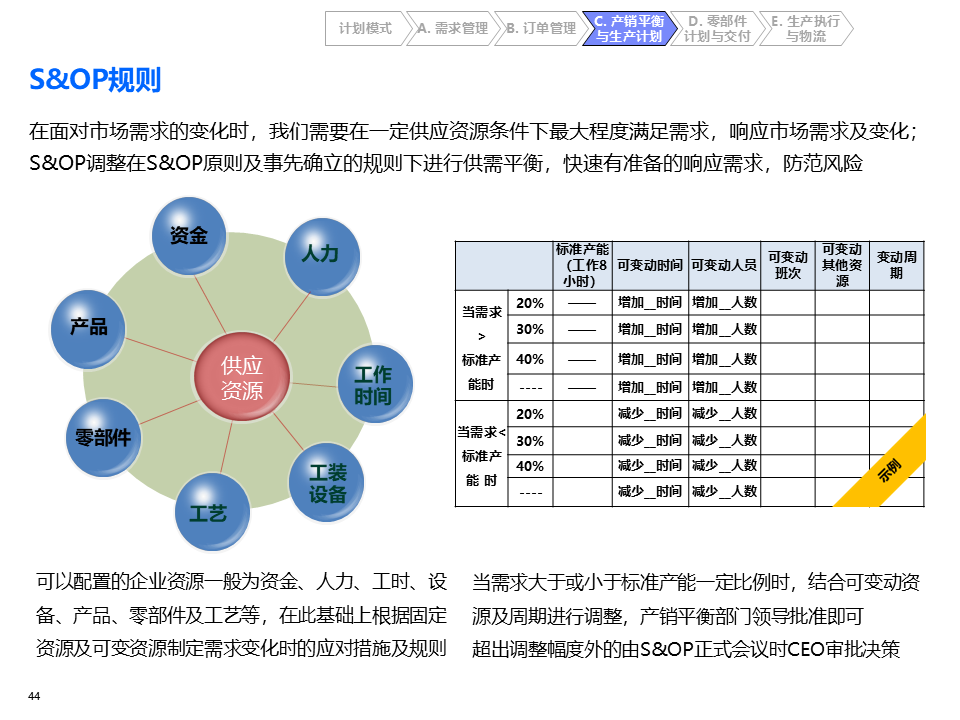
Task: Go to the B. 订单管理 navigation step
Action: tap(541, 28)
